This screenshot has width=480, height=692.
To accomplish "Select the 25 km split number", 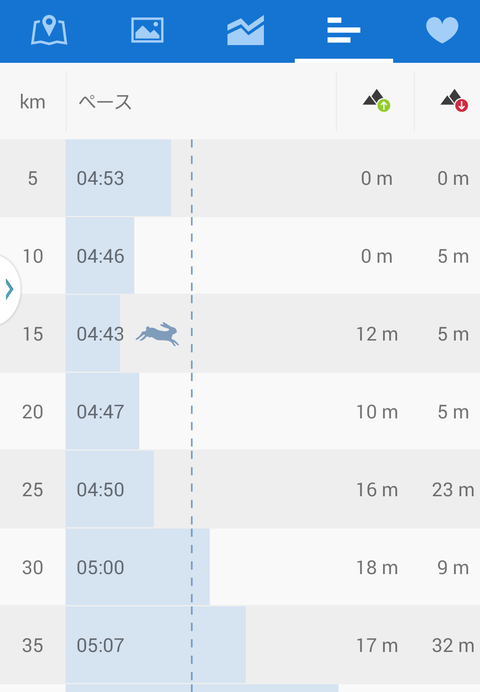I will [x=33, y=489].
